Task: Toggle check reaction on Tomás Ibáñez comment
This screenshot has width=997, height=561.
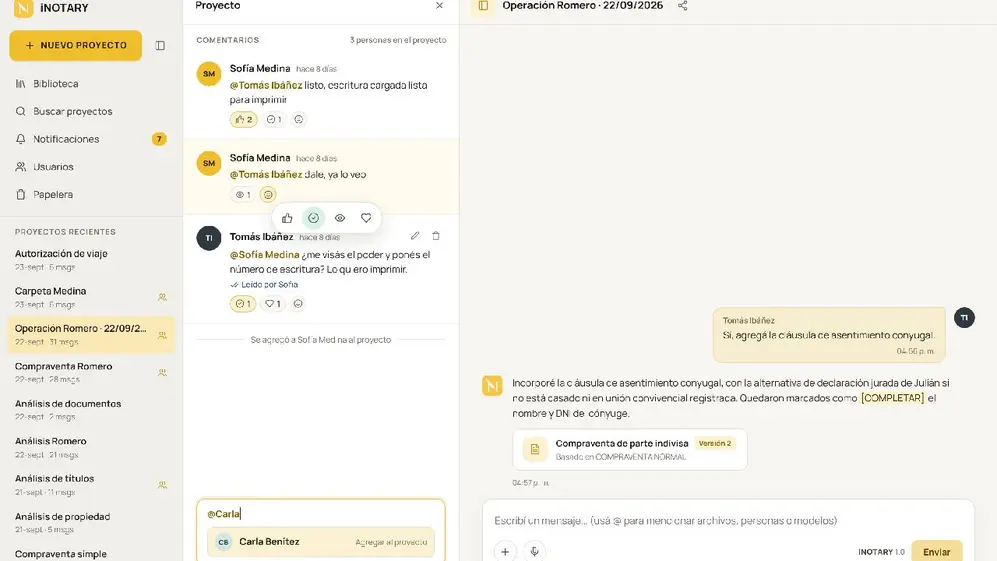Action: pyautogui.click(x=243, y=304)
